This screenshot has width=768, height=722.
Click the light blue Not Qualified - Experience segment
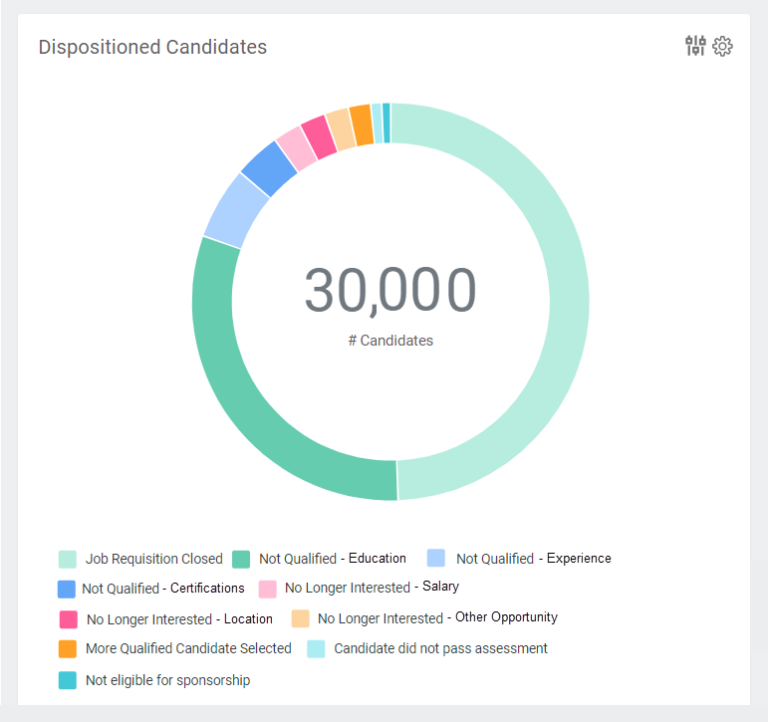click(237, 209)
